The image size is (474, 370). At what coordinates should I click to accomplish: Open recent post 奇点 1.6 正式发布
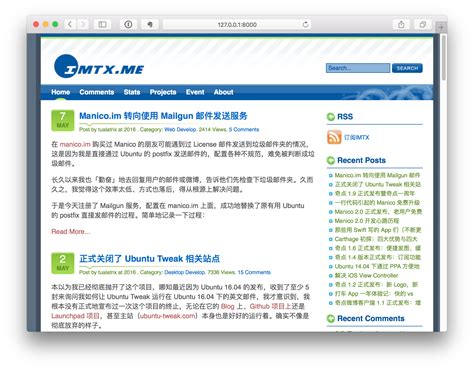[x=378, y=248]
